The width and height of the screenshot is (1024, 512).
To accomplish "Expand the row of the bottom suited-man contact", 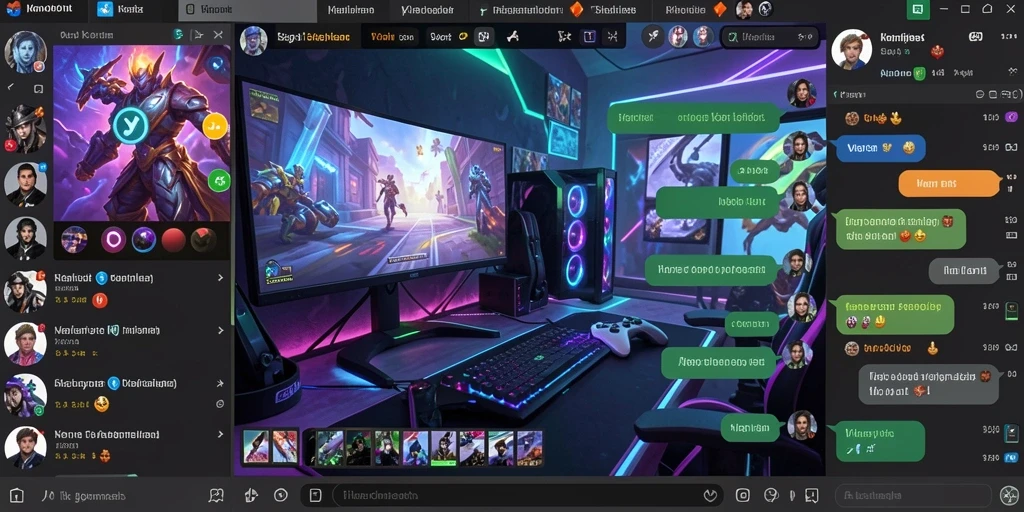I will pyautogui.click(x=220, y=434).
